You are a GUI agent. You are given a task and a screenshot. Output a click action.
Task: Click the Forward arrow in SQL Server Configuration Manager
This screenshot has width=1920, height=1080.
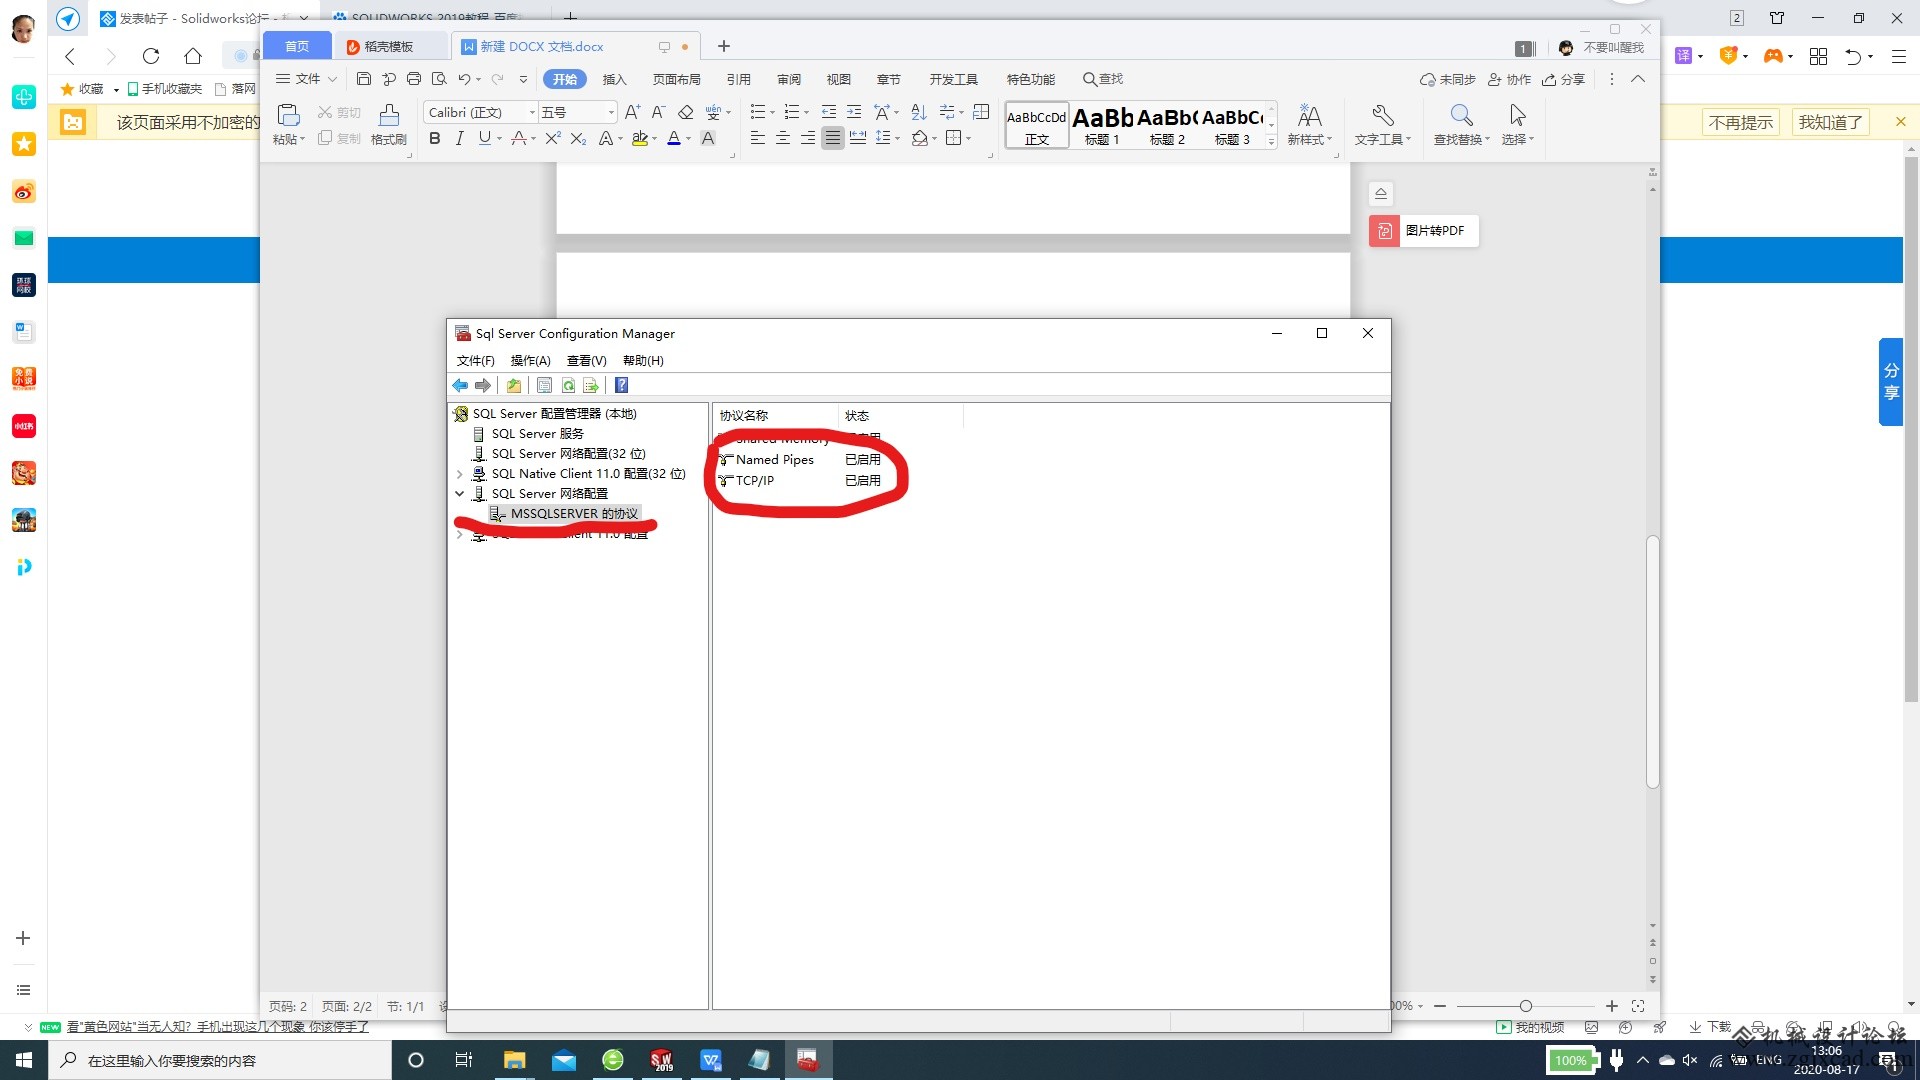483,386
